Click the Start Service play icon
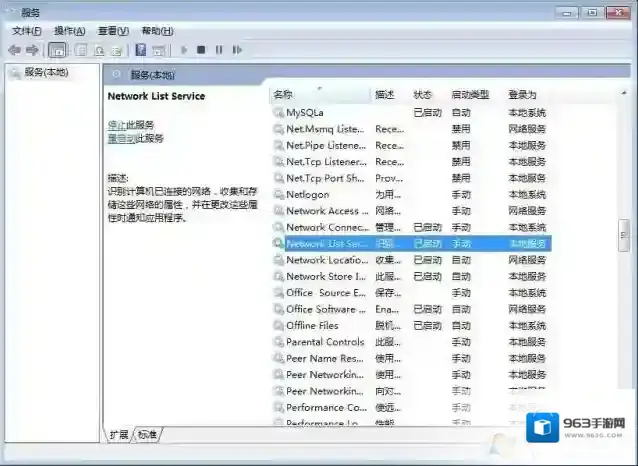Viewport: 638px width, 466px height. click(x=184, y=49)
